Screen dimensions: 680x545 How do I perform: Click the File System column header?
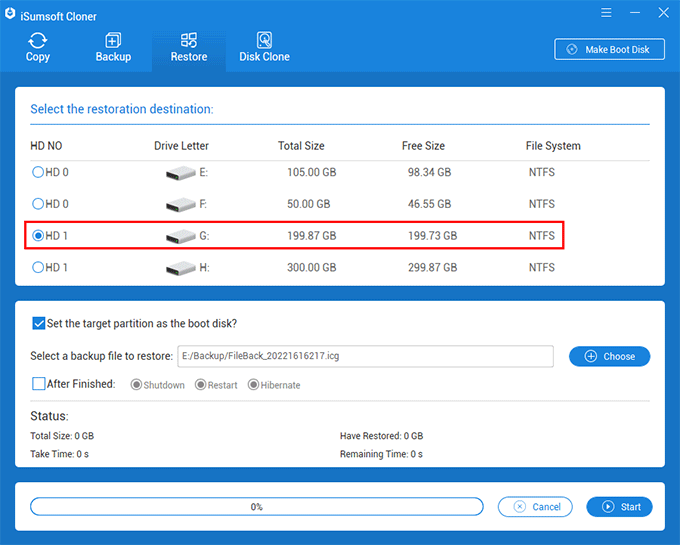coord(553,146)
